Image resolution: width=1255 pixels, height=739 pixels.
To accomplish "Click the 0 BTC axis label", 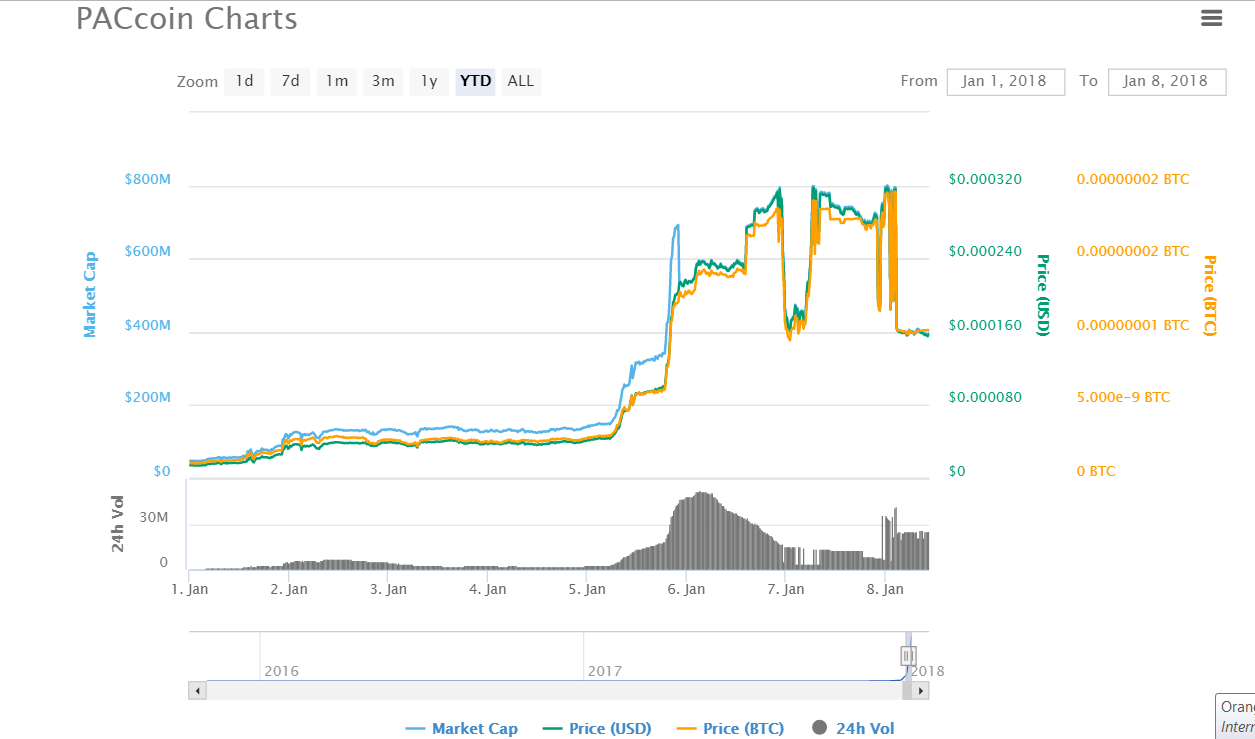I will pos(1096,471).
